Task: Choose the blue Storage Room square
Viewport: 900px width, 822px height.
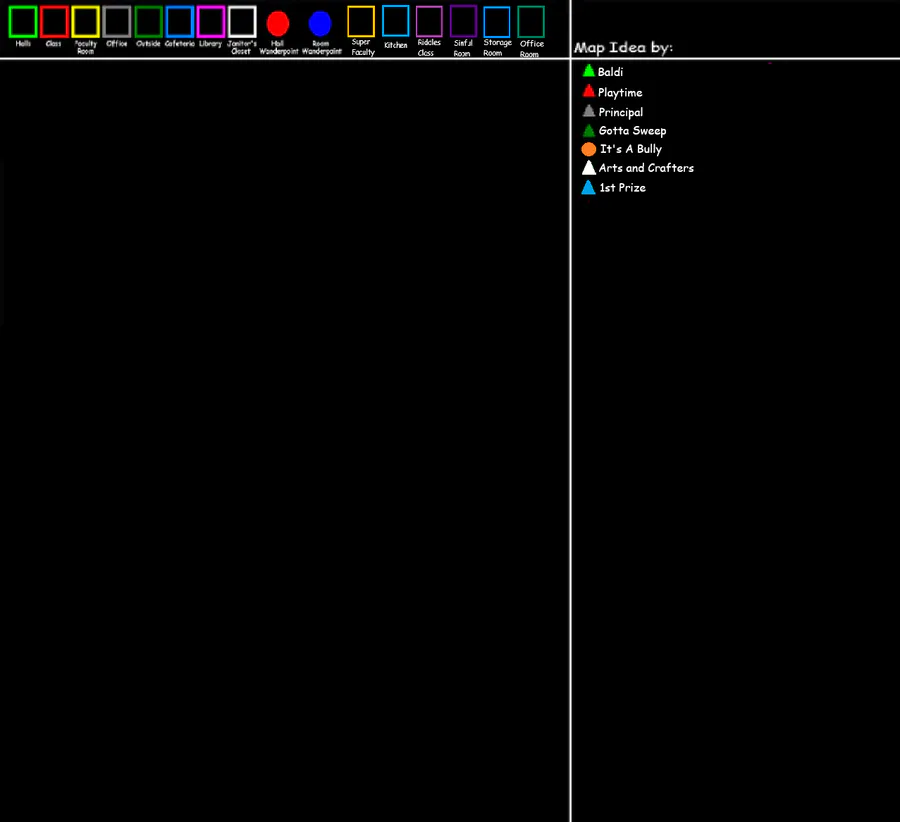Action: (x=496, y=22)
